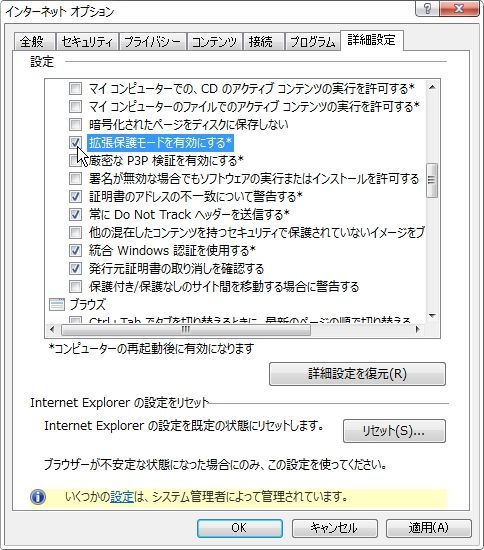
Task: Select 統合 Windows 認証を使用する* text
Action: click(172, 250)
